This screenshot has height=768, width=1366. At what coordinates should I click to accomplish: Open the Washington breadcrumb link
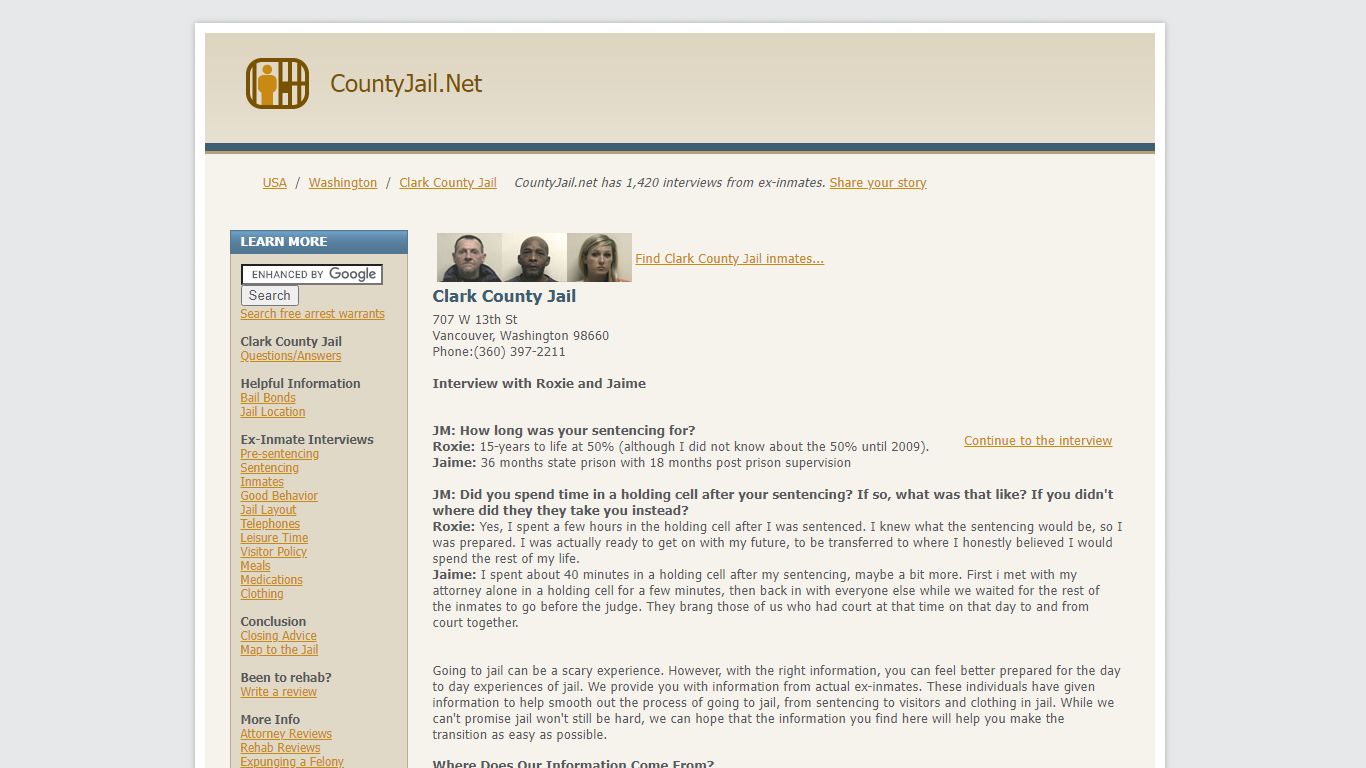343,183
